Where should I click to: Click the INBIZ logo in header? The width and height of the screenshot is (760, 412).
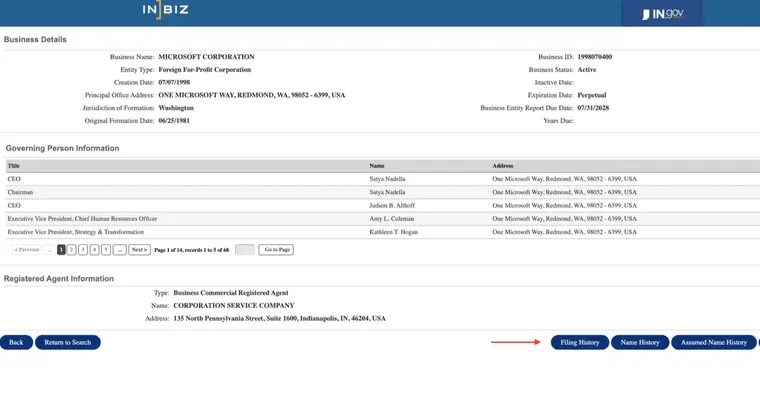point(165,10)
